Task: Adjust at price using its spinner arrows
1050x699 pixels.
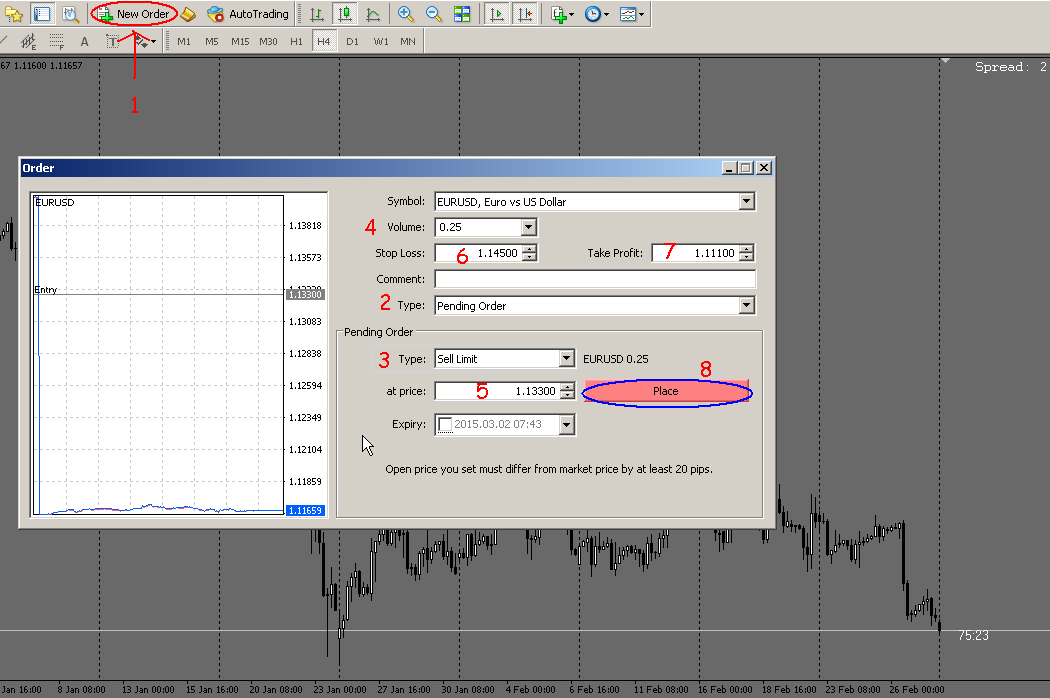Action: [x=567, y=391]
